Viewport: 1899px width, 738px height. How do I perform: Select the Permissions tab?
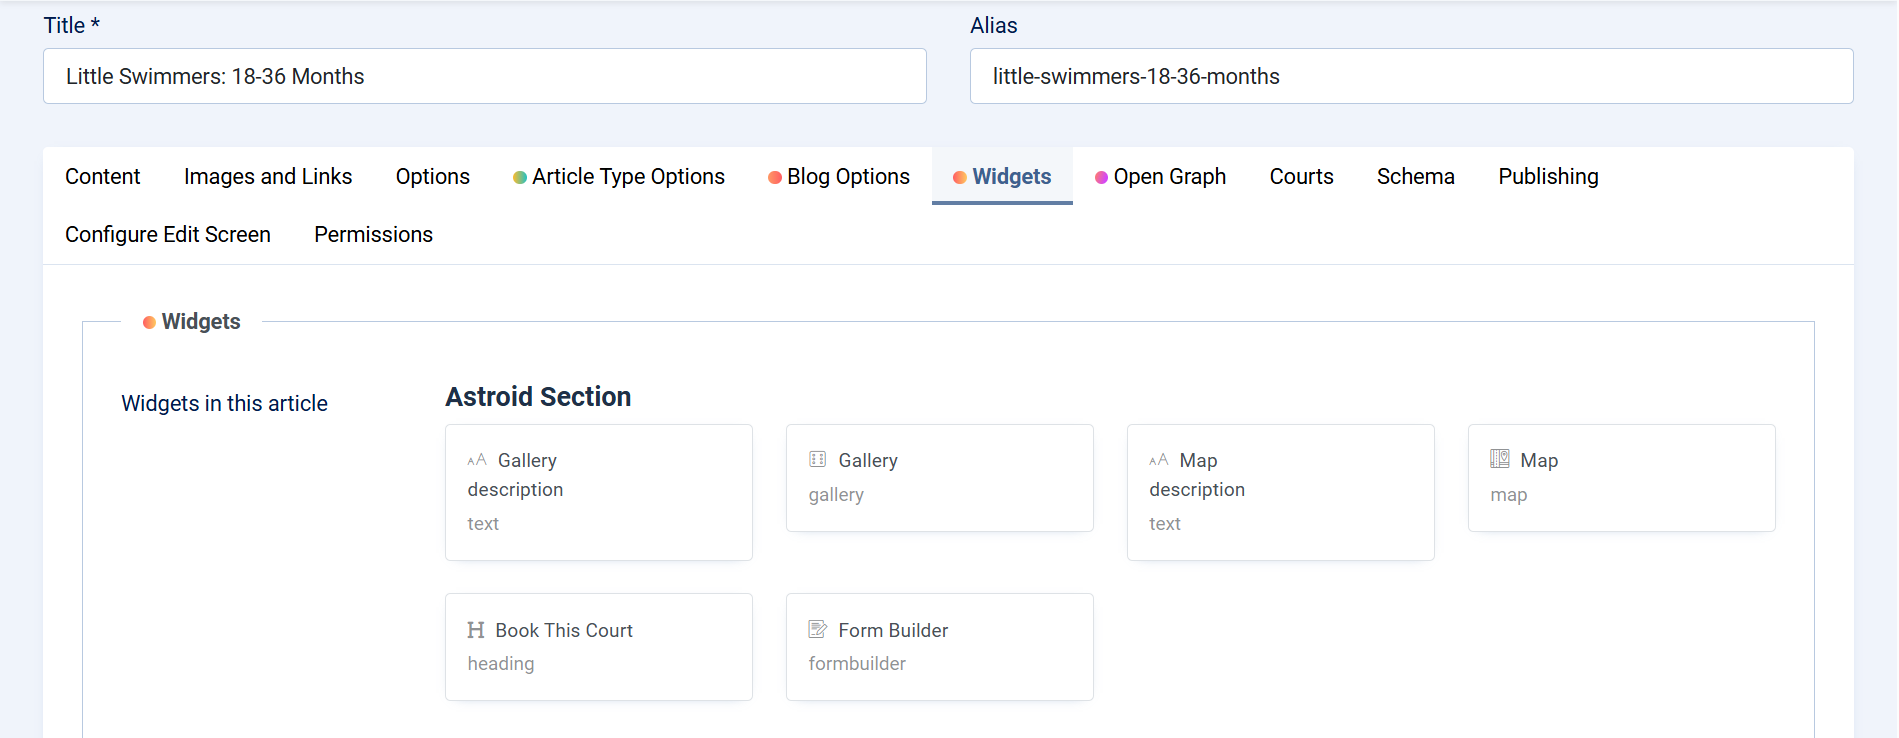tap(374, 234)
